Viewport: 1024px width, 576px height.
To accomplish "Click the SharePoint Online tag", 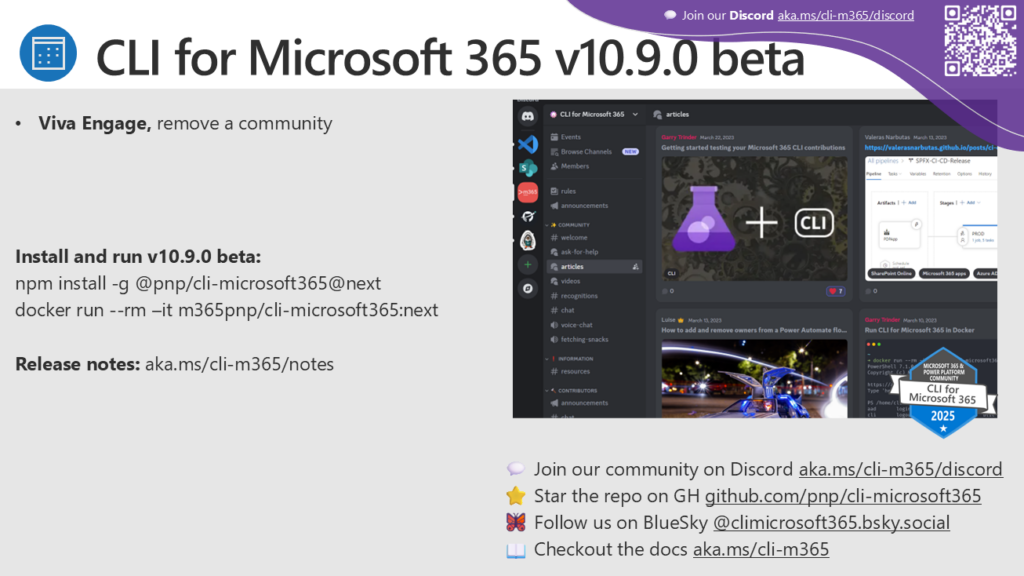I will [x=891, y=274].
